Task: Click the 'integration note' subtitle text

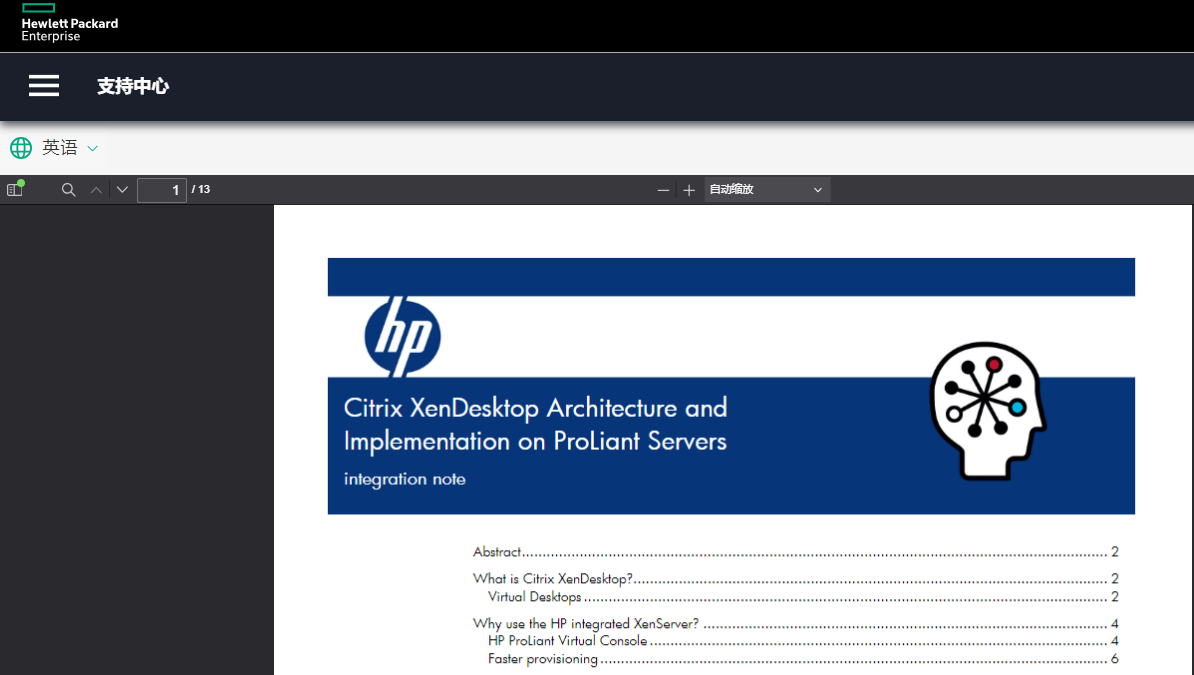Action: coord(404,479)
